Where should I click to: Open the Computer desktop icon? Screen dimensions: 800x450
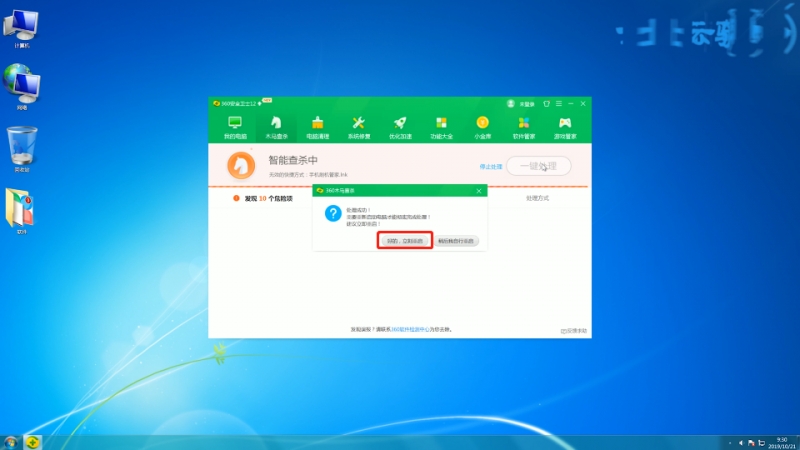pos(21,29)
